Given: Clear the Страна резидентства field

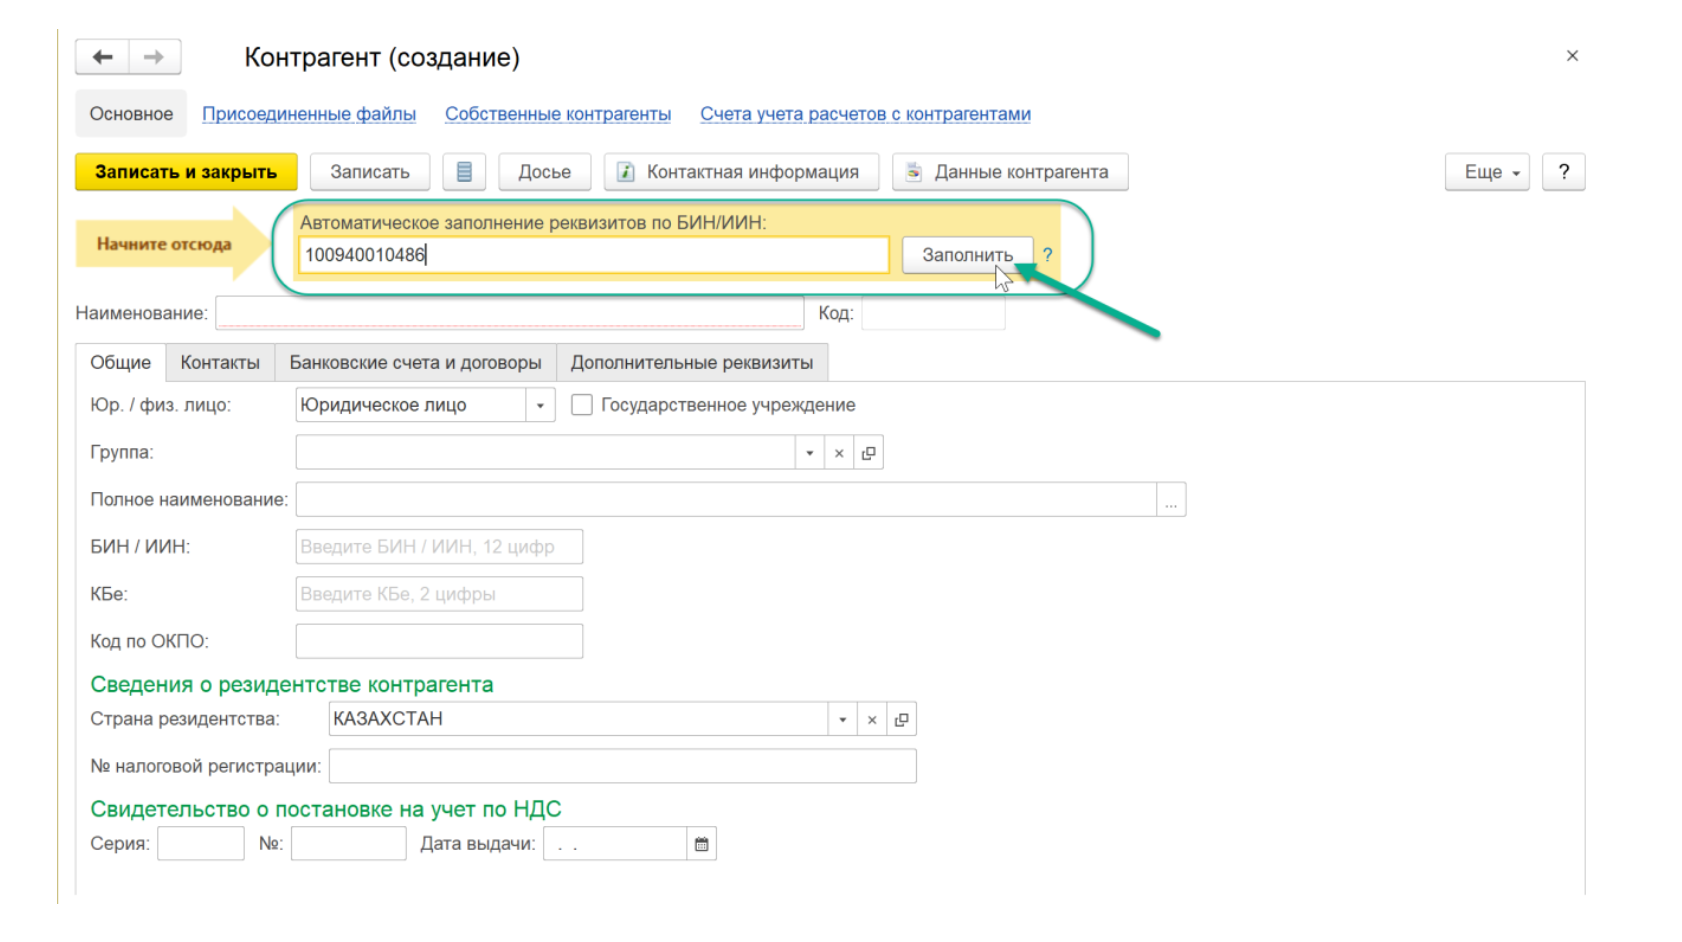Looking at the screenshot, I should [x=872, y=719].
